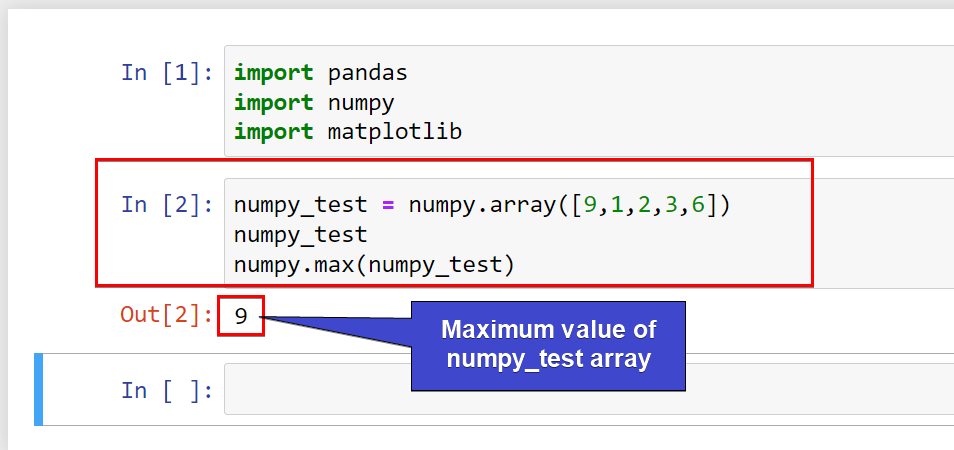Click the standalone 'numpy_test' second line
The height and width of the screenshot is (450, 954).
pyautogui.click(x=301, y=235)
